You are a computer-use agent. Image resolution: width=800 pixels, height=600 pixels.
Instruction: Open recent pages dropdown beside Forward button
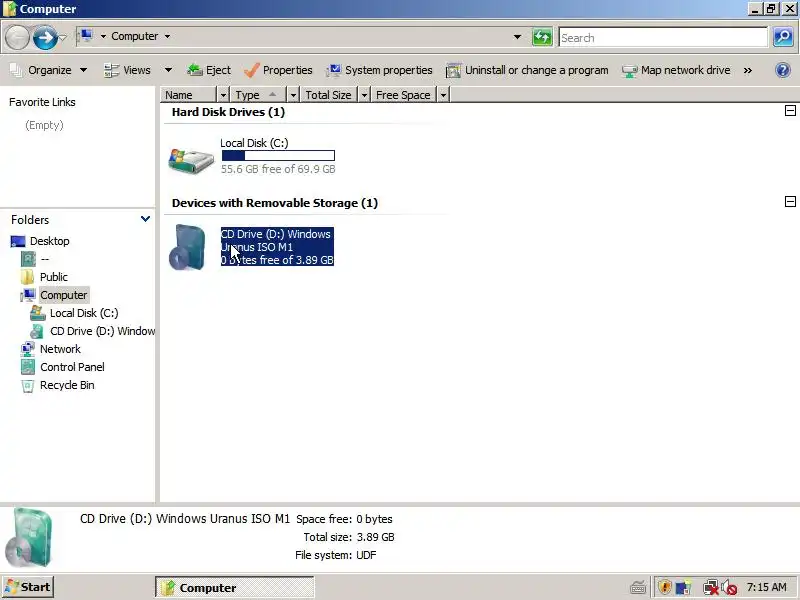click(x=63, y=37)
